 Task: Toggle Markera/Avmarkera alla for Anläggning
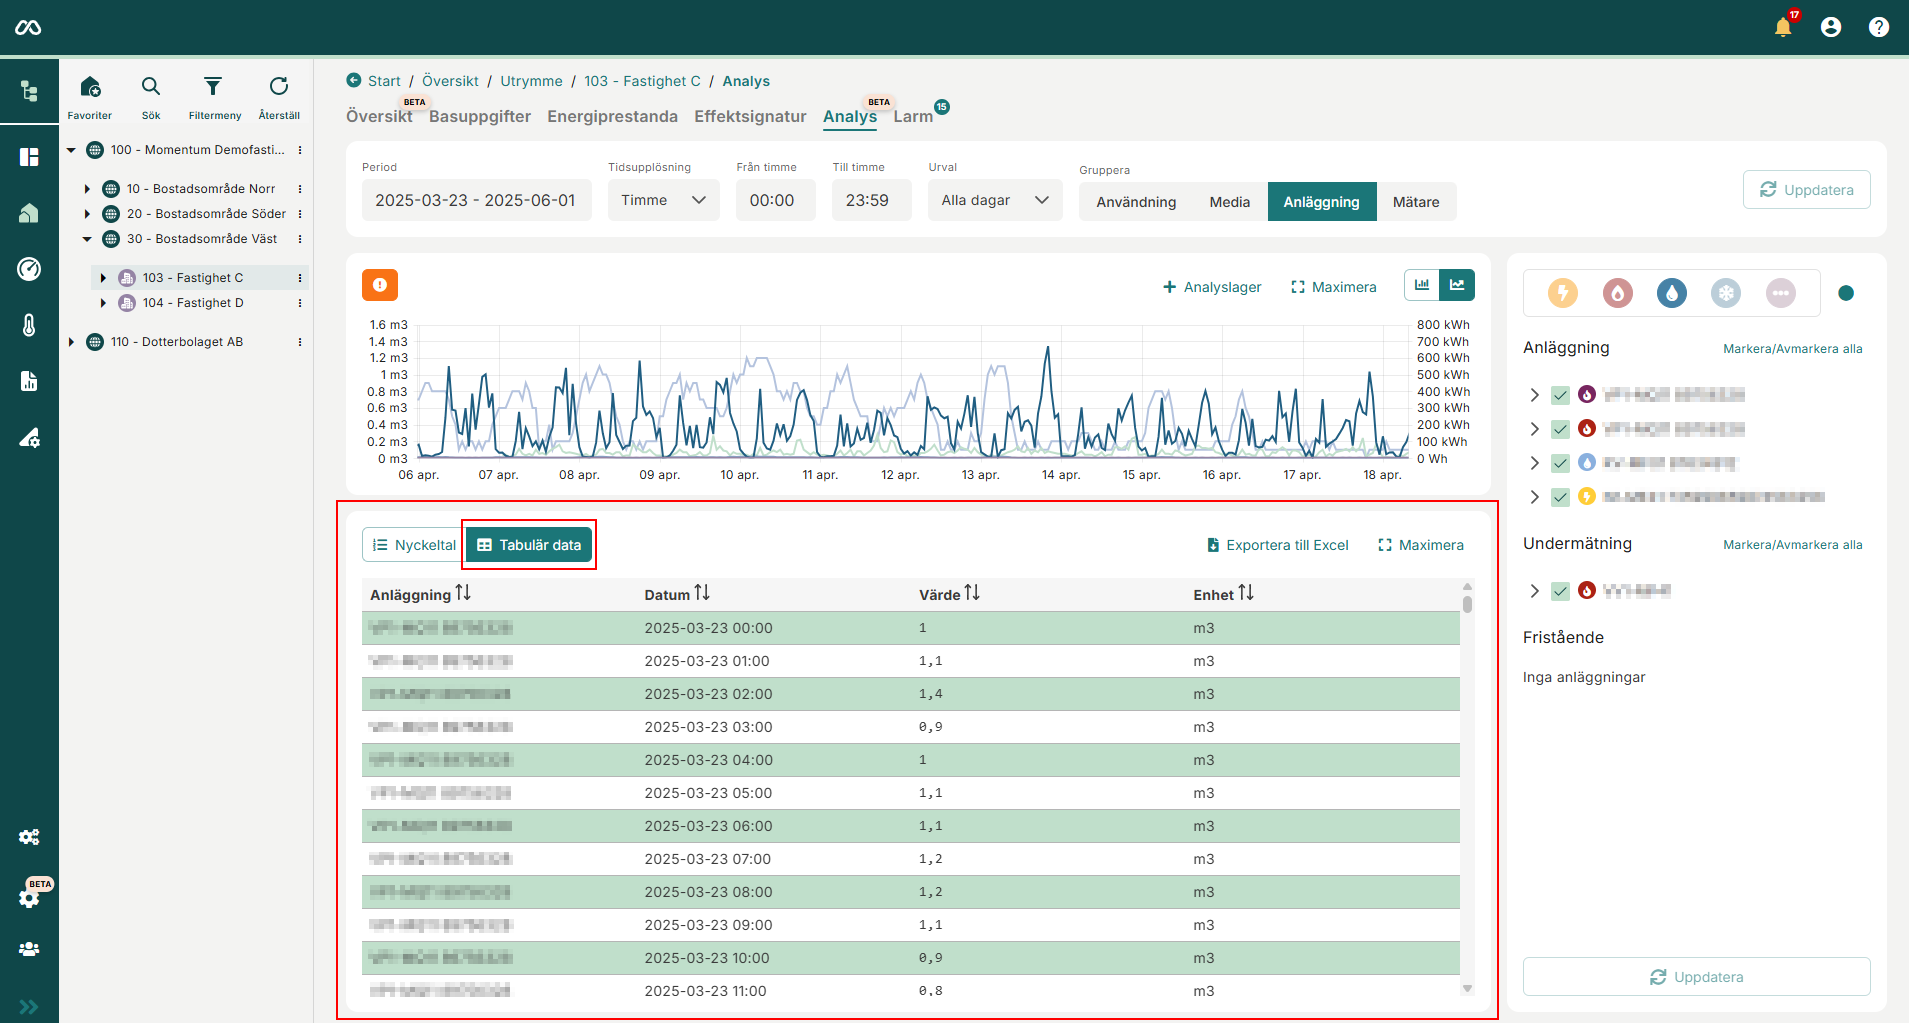(1792, 349)
